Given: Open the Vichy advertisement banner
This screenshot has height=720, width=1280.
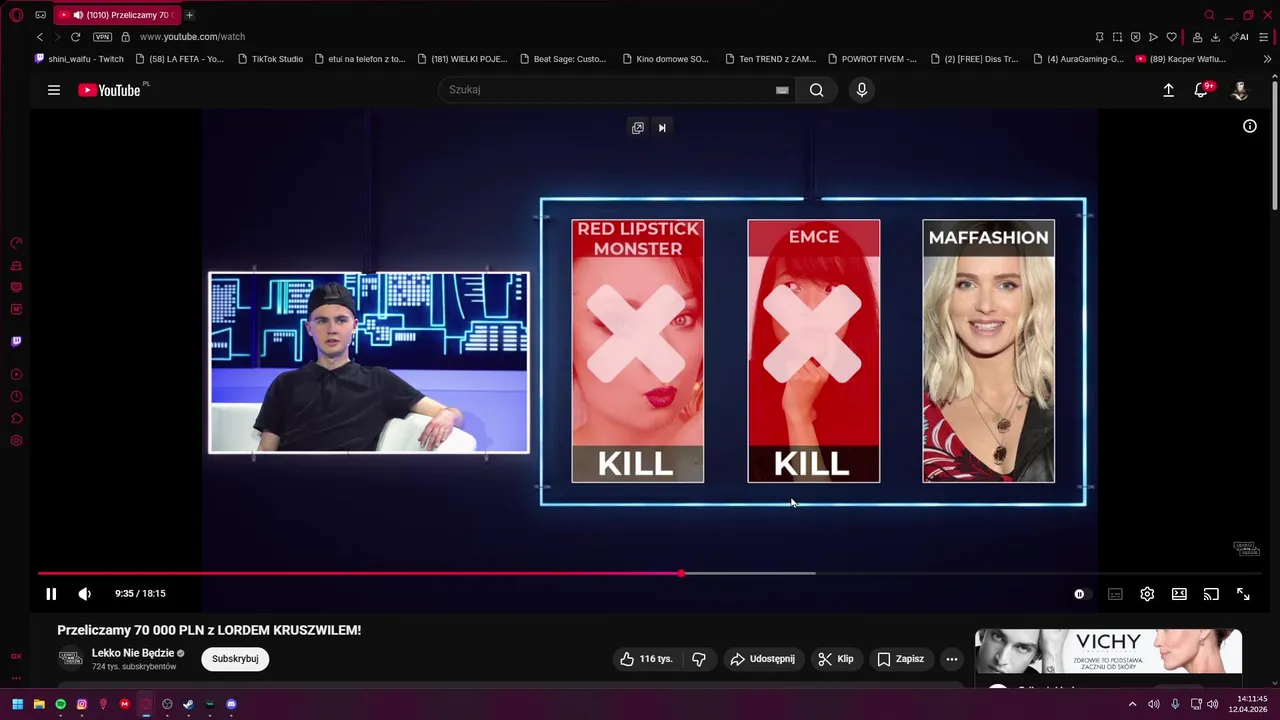Looking at the screenshot, I should coord(1108,652).
